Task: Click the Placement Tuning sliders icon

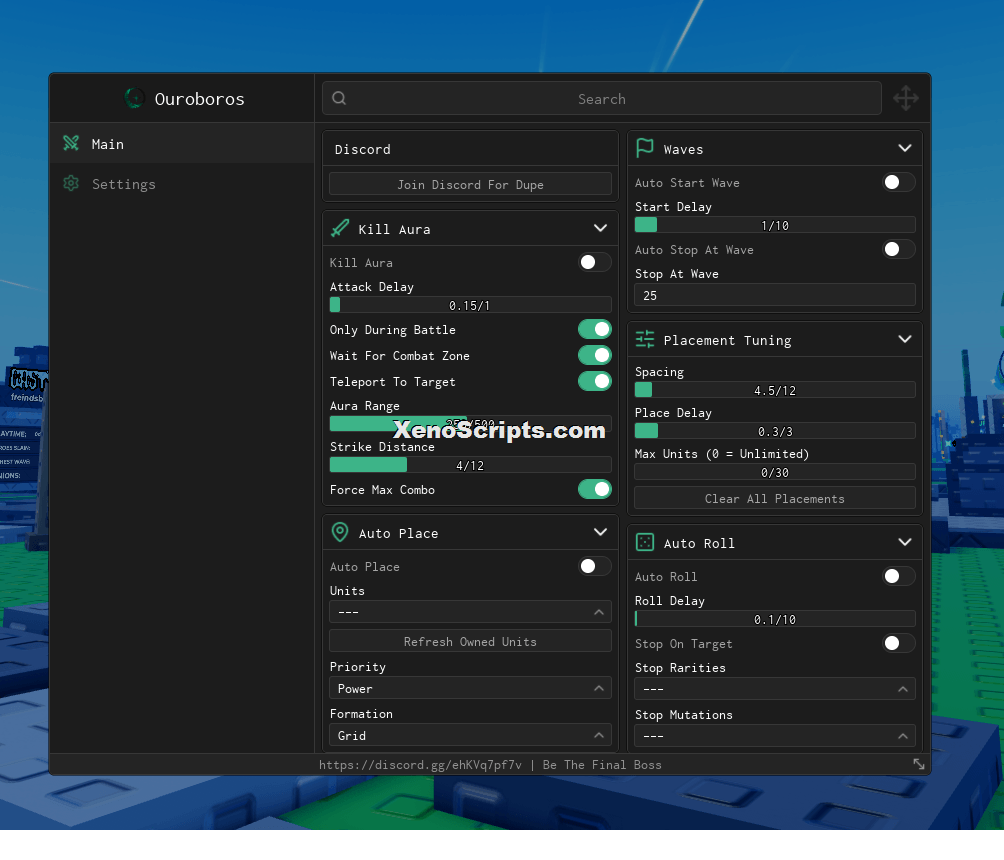Action: point(645,339)
